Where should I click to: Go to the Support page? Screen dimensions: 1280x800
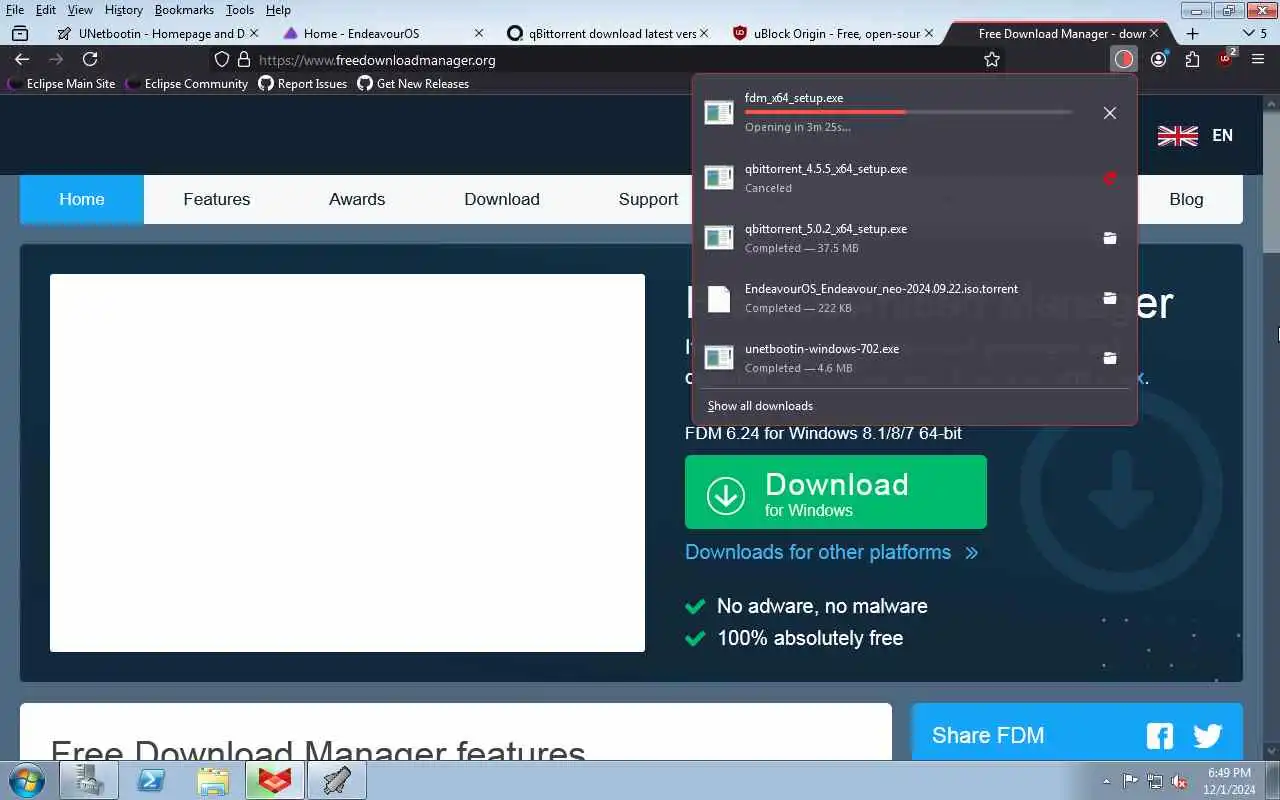pyautogui.click(x=648, y=199)
